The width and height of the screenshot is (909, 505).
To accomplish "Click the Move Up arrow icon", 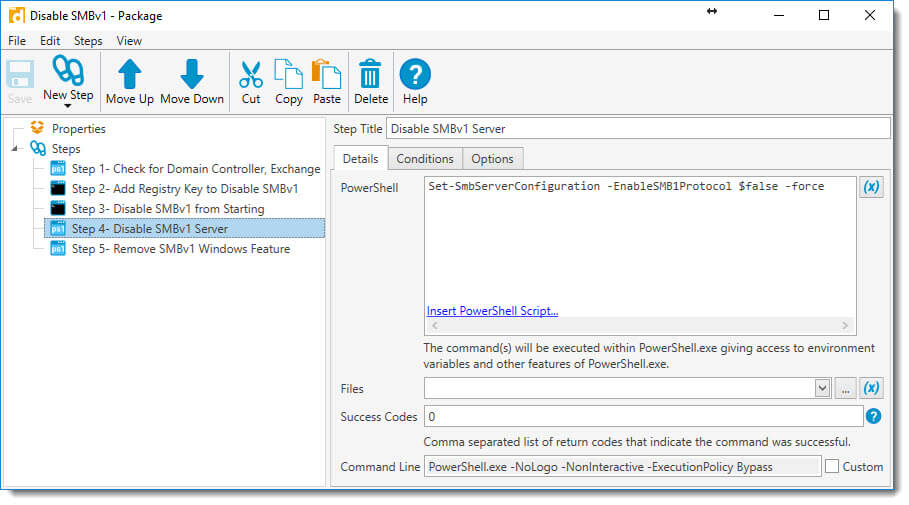I will point(129,74).
